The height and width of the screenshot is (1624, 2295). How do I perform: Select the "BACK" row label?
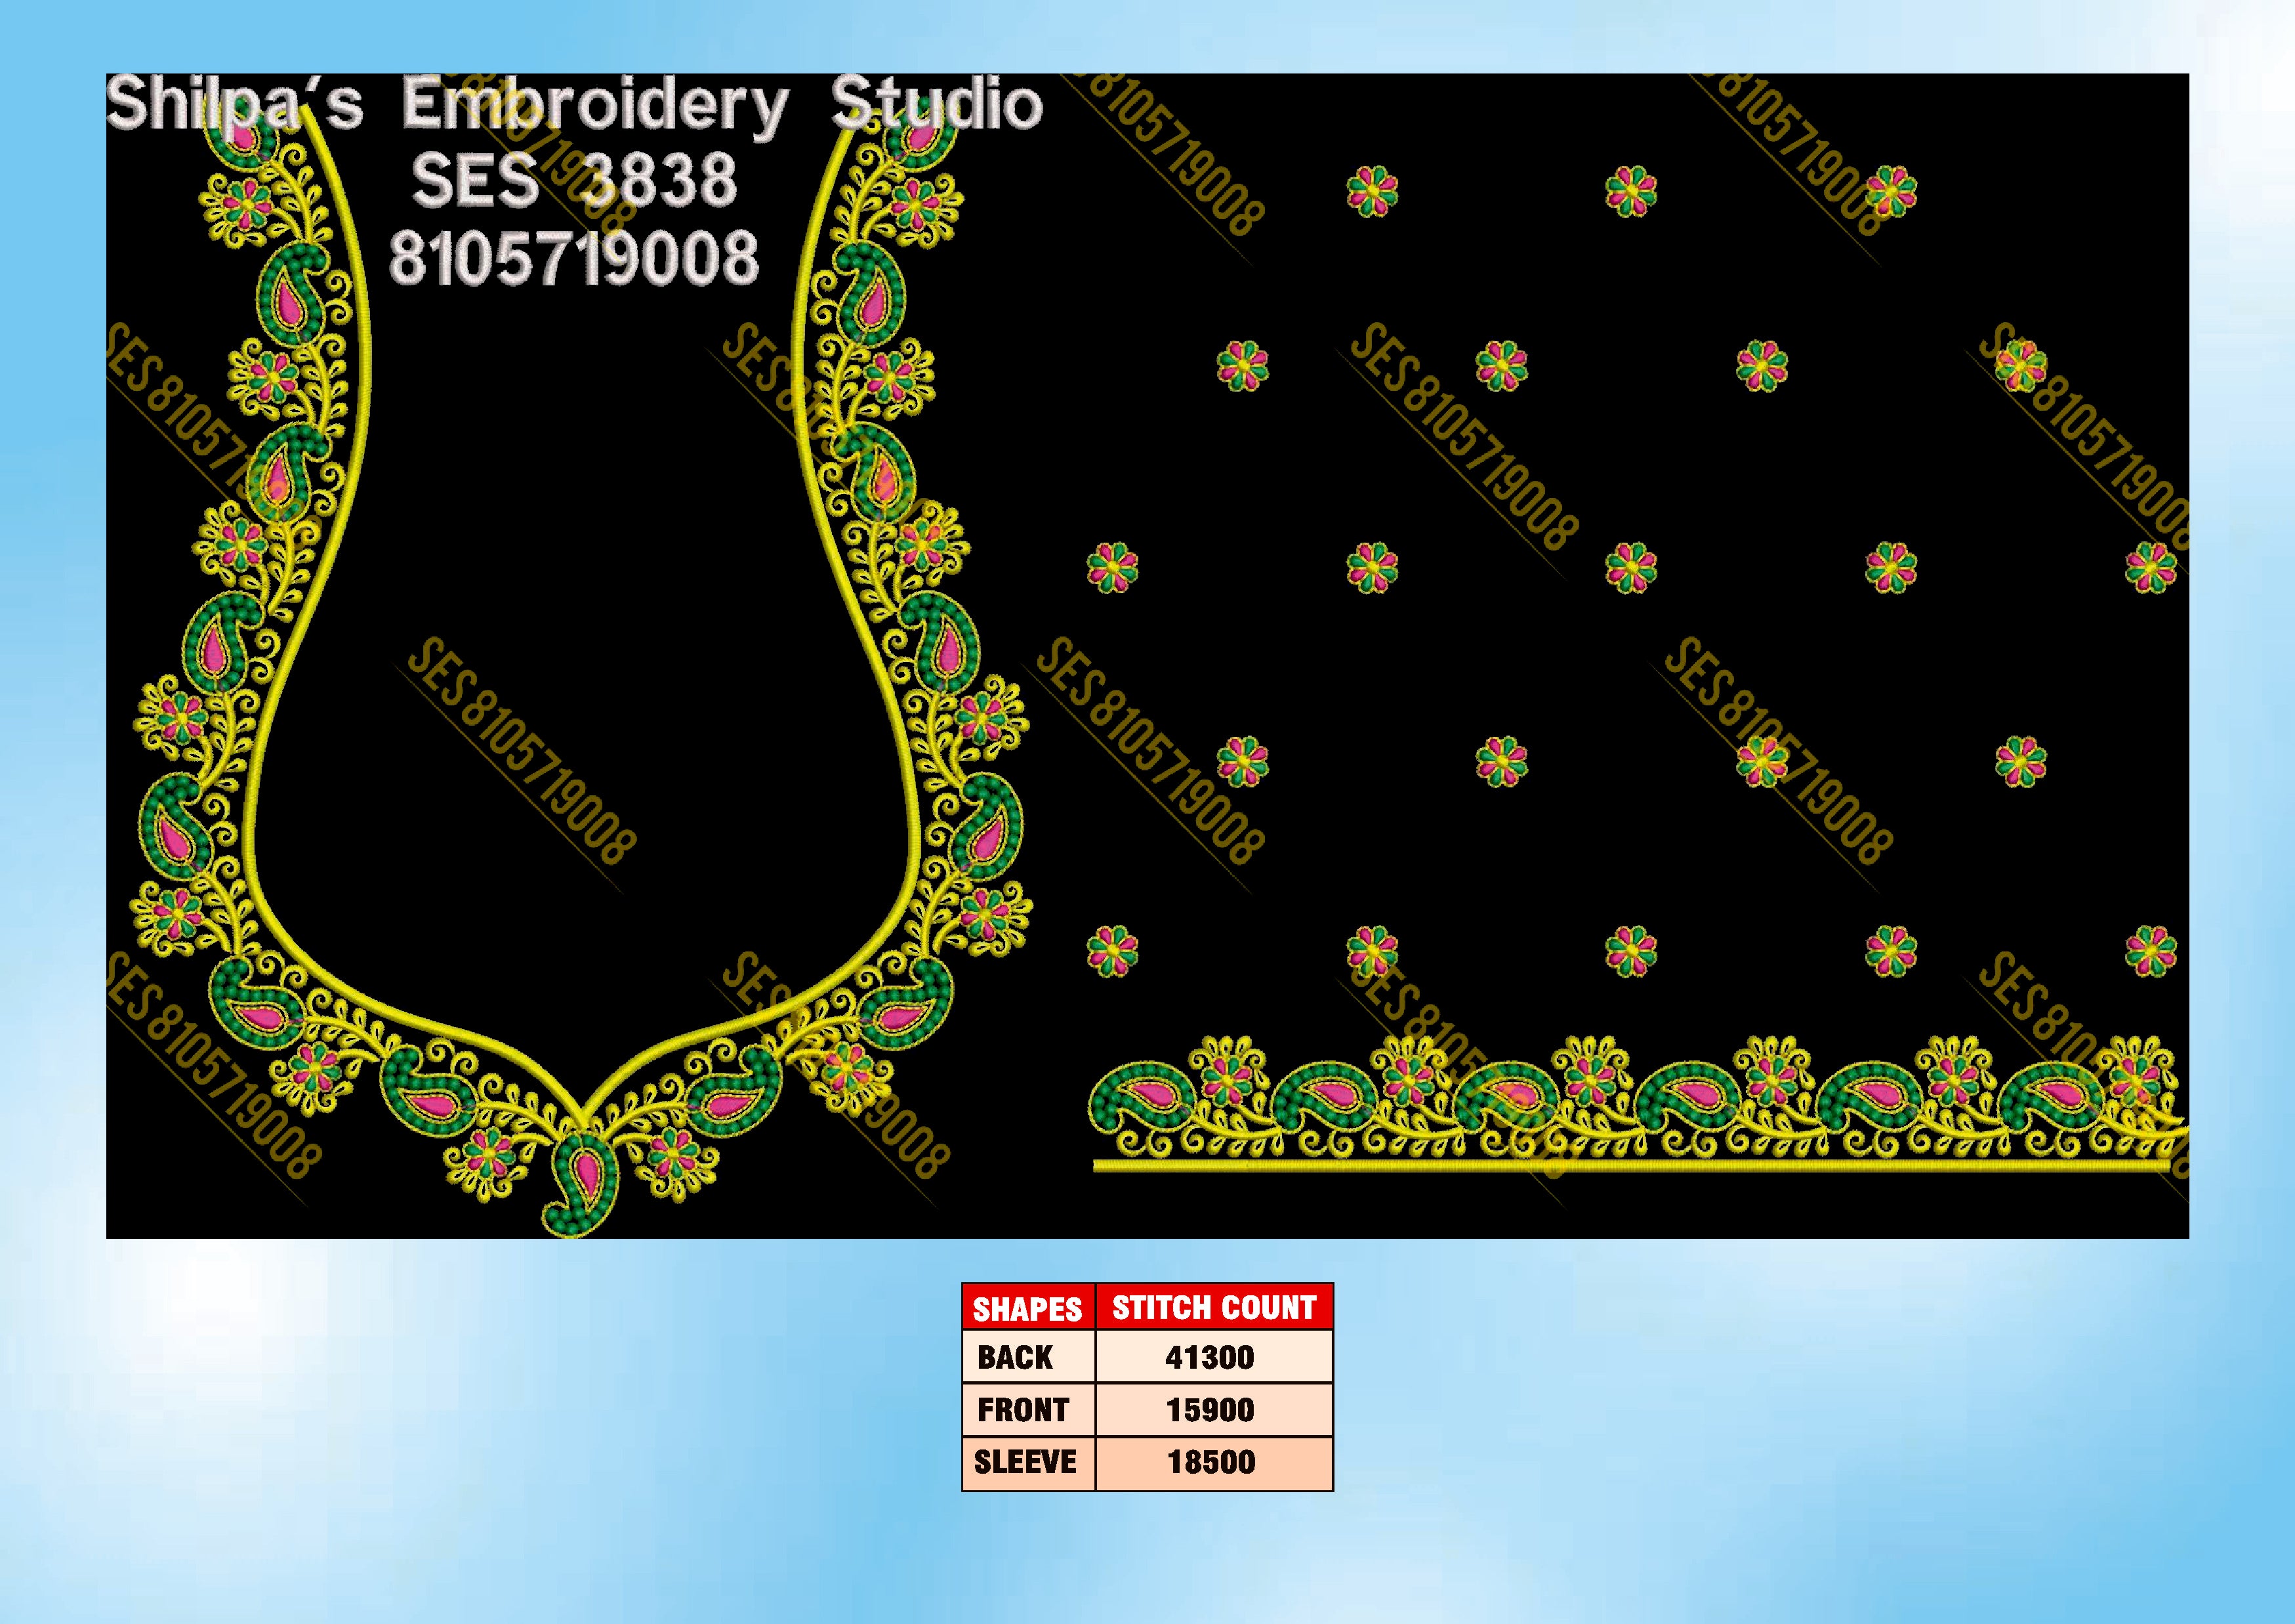point(1015,1357)
